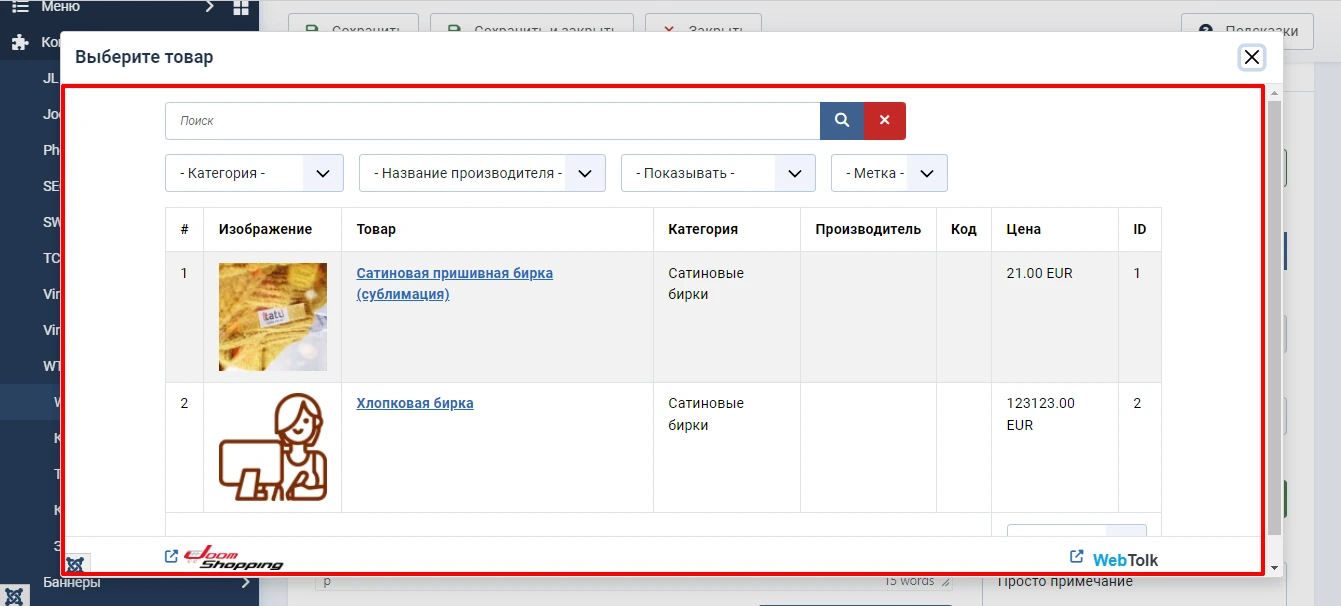
Task: Click the ID column header
Action: pos(1139,229)
